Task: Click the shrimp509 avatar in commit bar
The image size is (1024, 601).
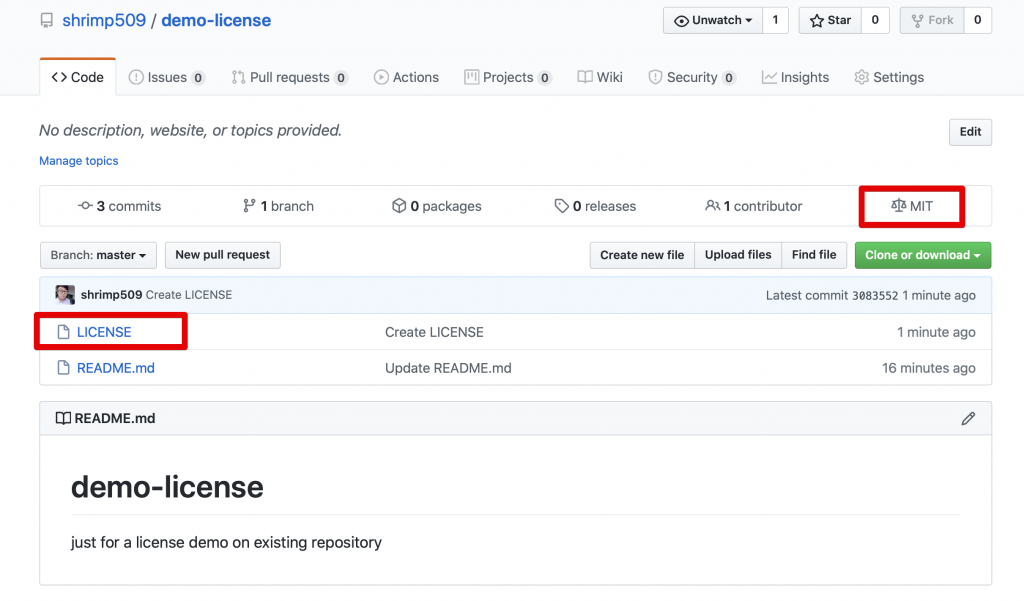Action: (x=65, y=295)
